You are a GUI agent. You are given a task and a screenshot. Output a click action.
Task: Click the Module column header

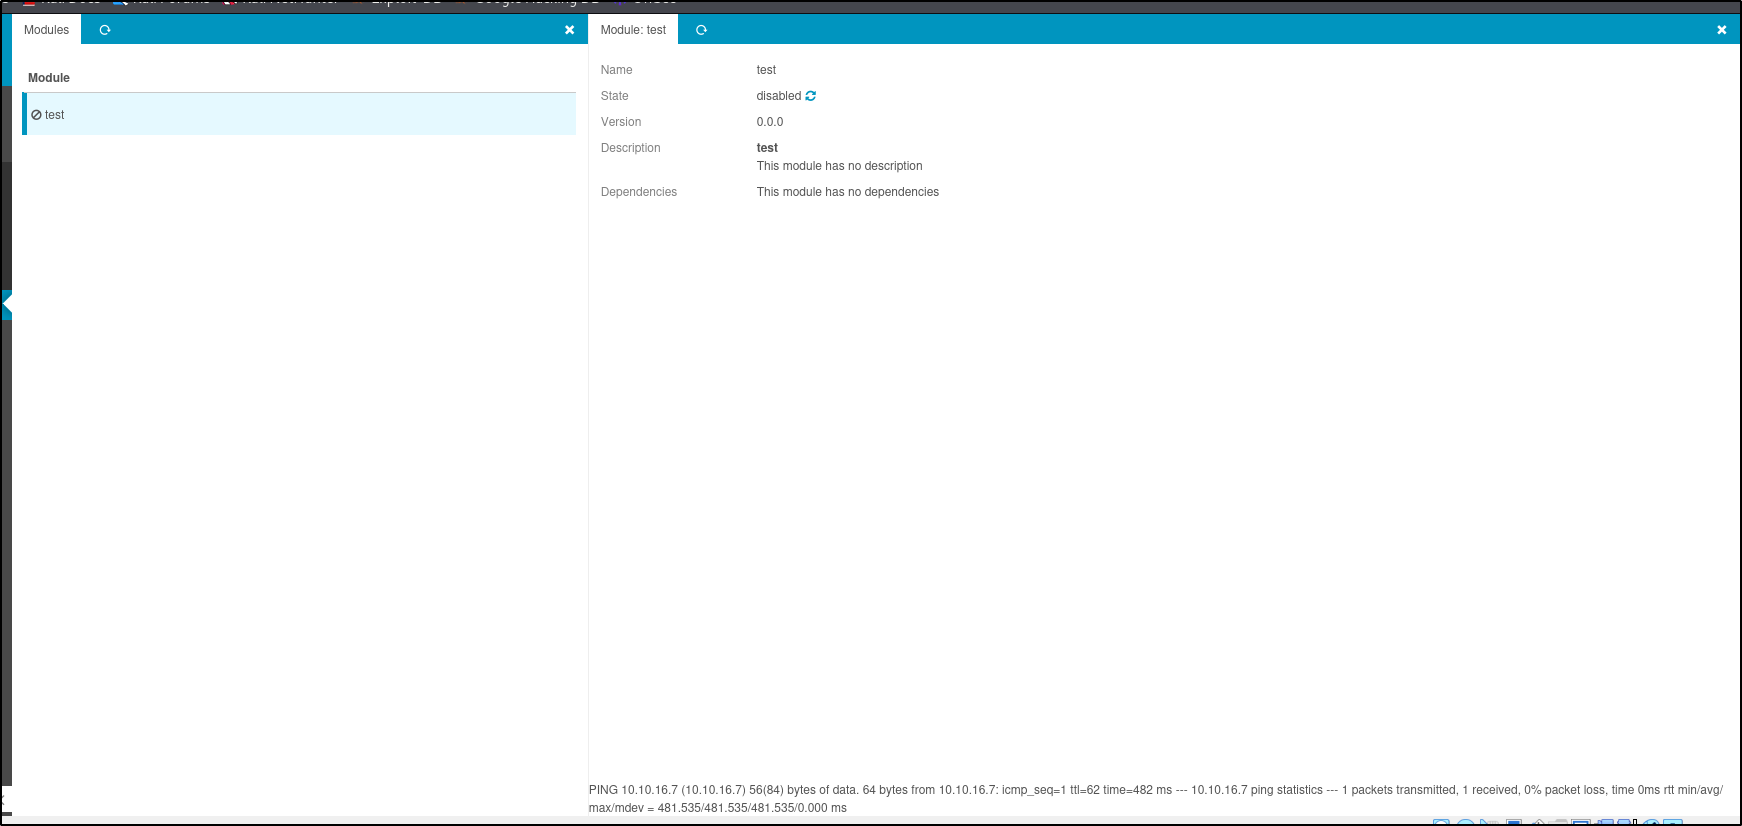49,78
